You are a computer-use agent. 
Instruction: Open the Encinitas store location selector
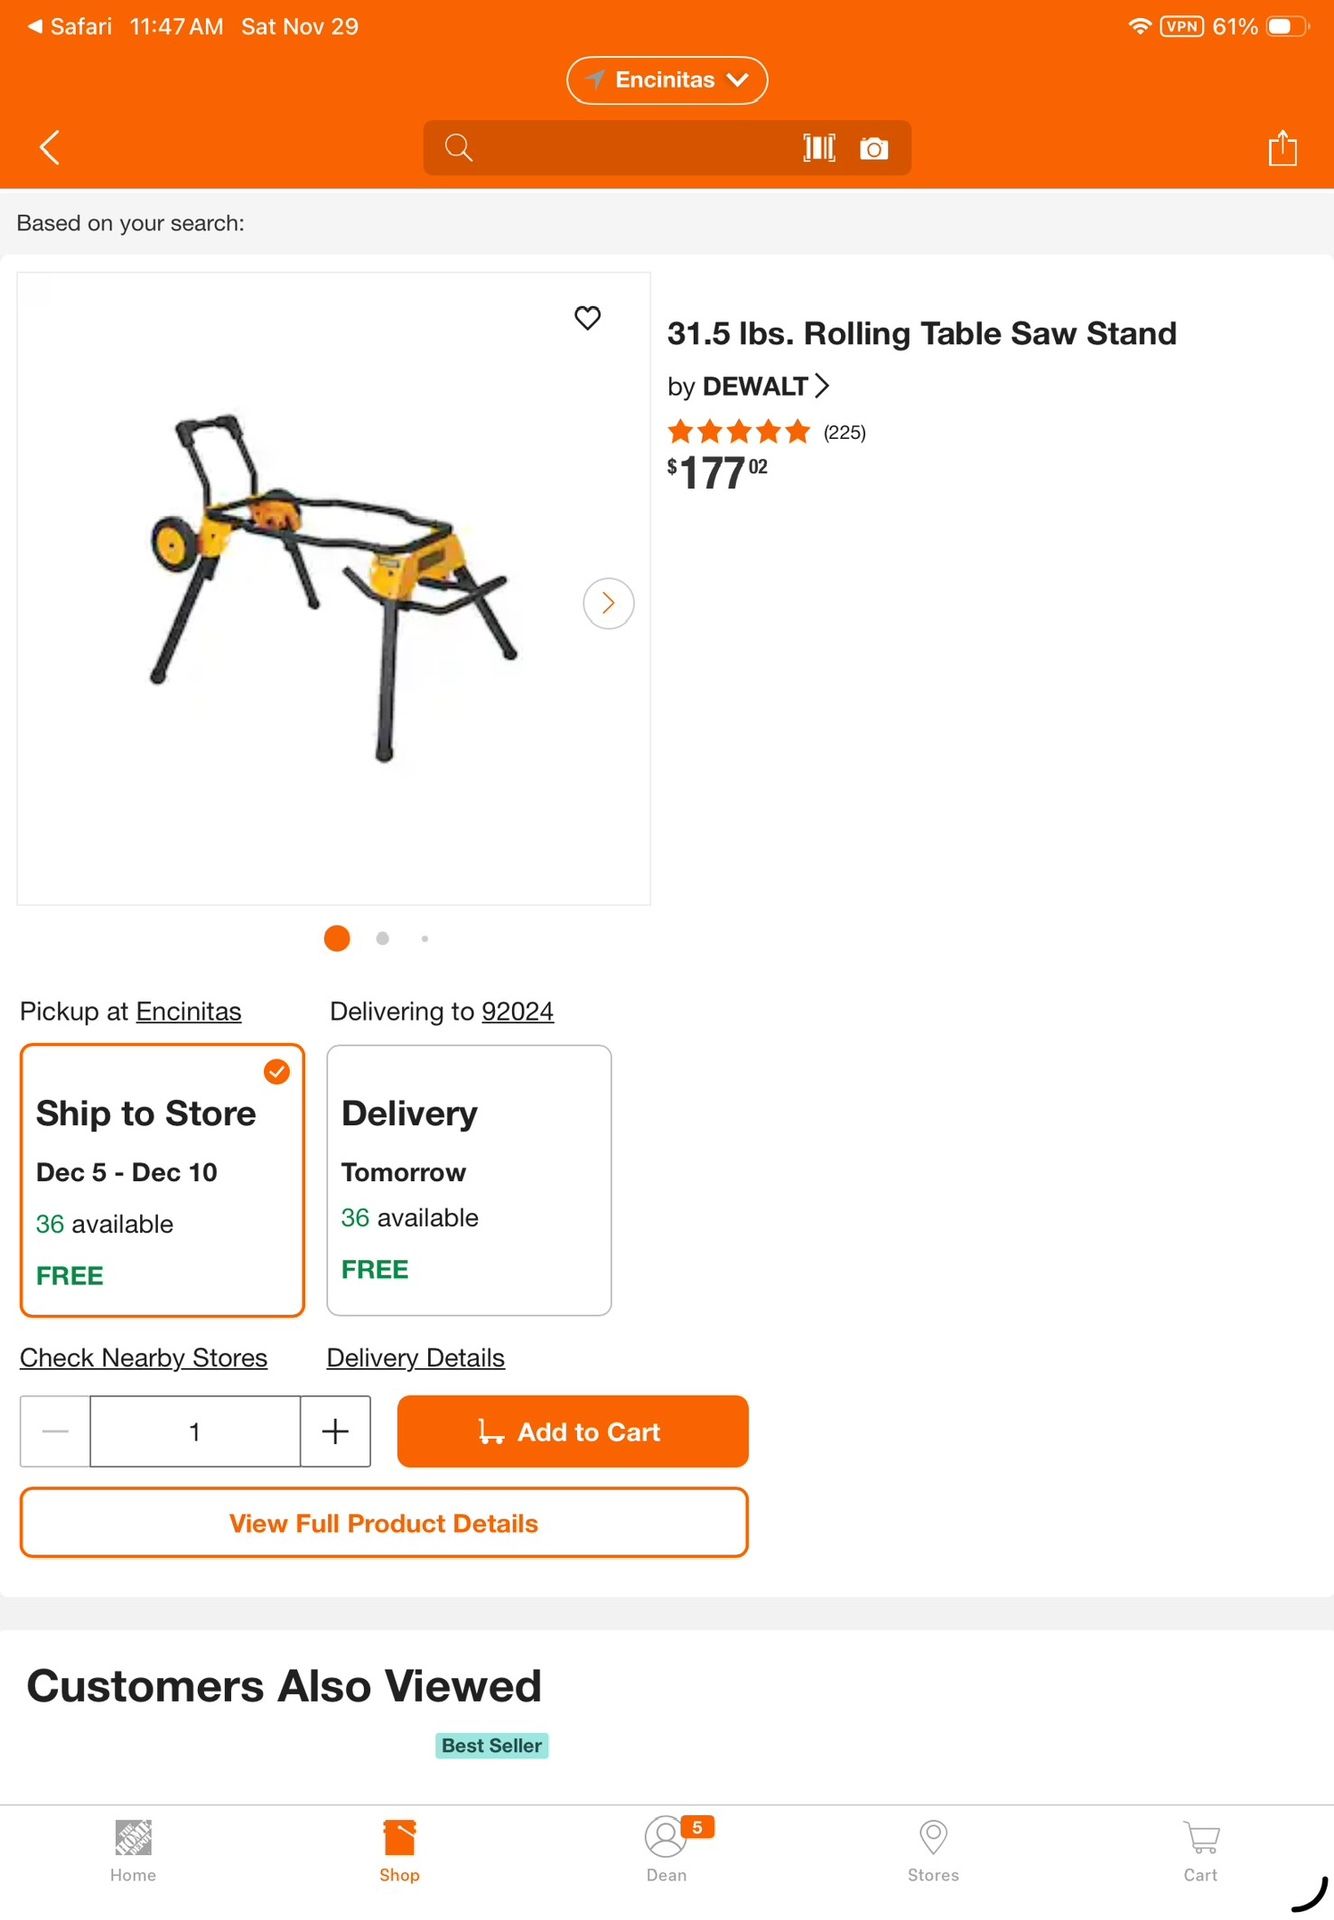pos(666,79)
